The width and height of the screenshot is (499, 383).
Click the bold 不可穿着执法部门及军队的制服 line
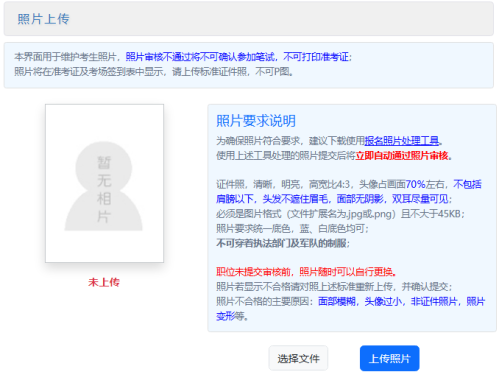[x=283, y=243]
